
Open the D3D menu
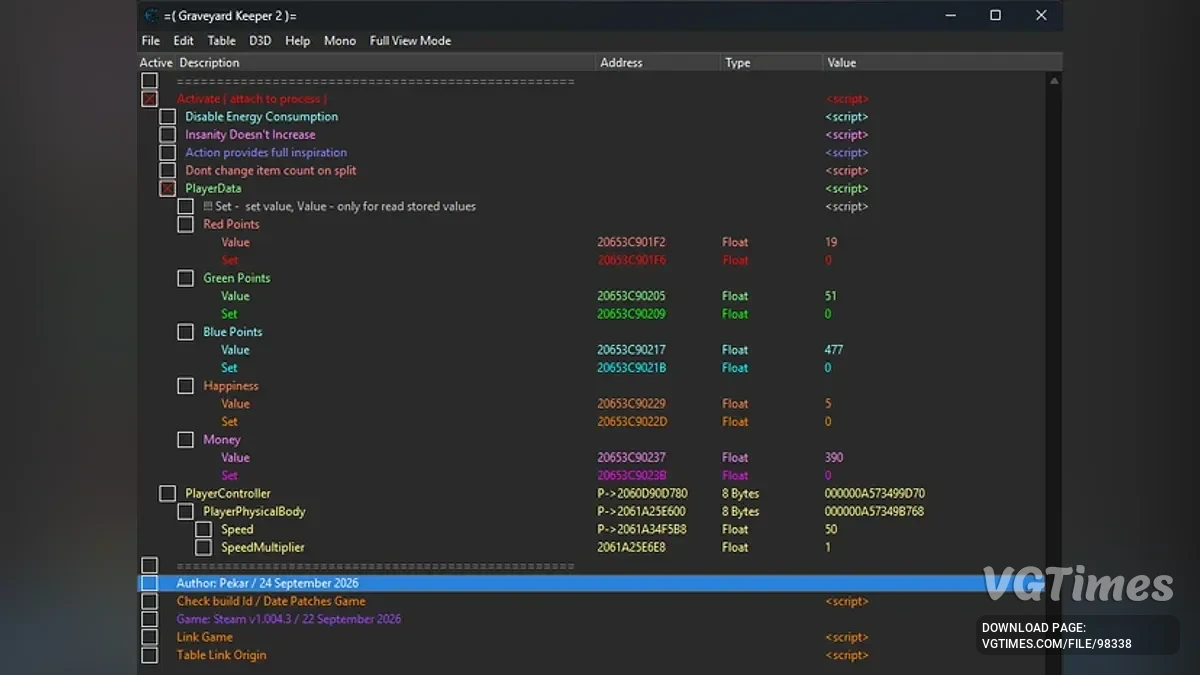[x=260, y=41]
